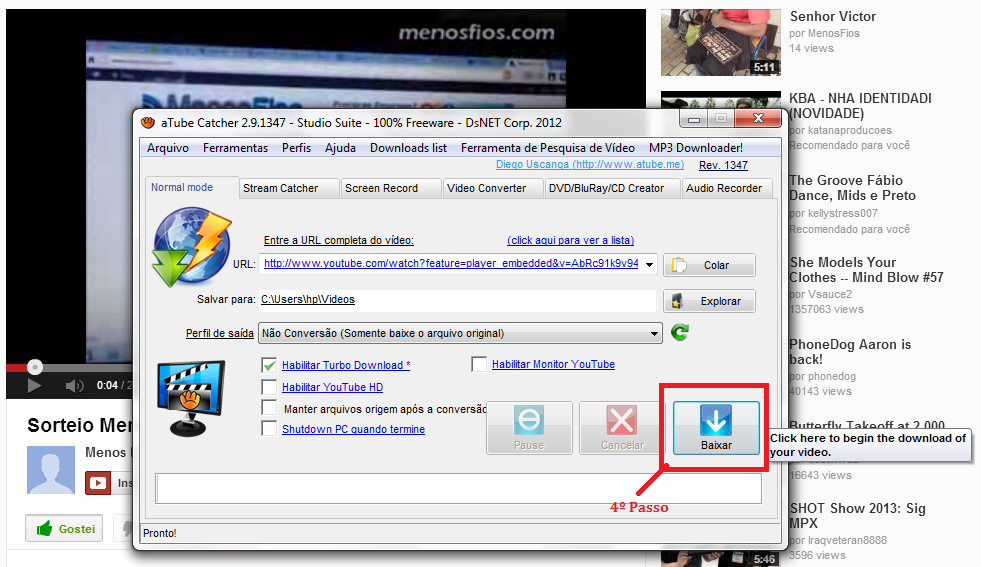The image size is (981, 567).
Task: Open She Models Your Clothes video link
Action: 866,270
